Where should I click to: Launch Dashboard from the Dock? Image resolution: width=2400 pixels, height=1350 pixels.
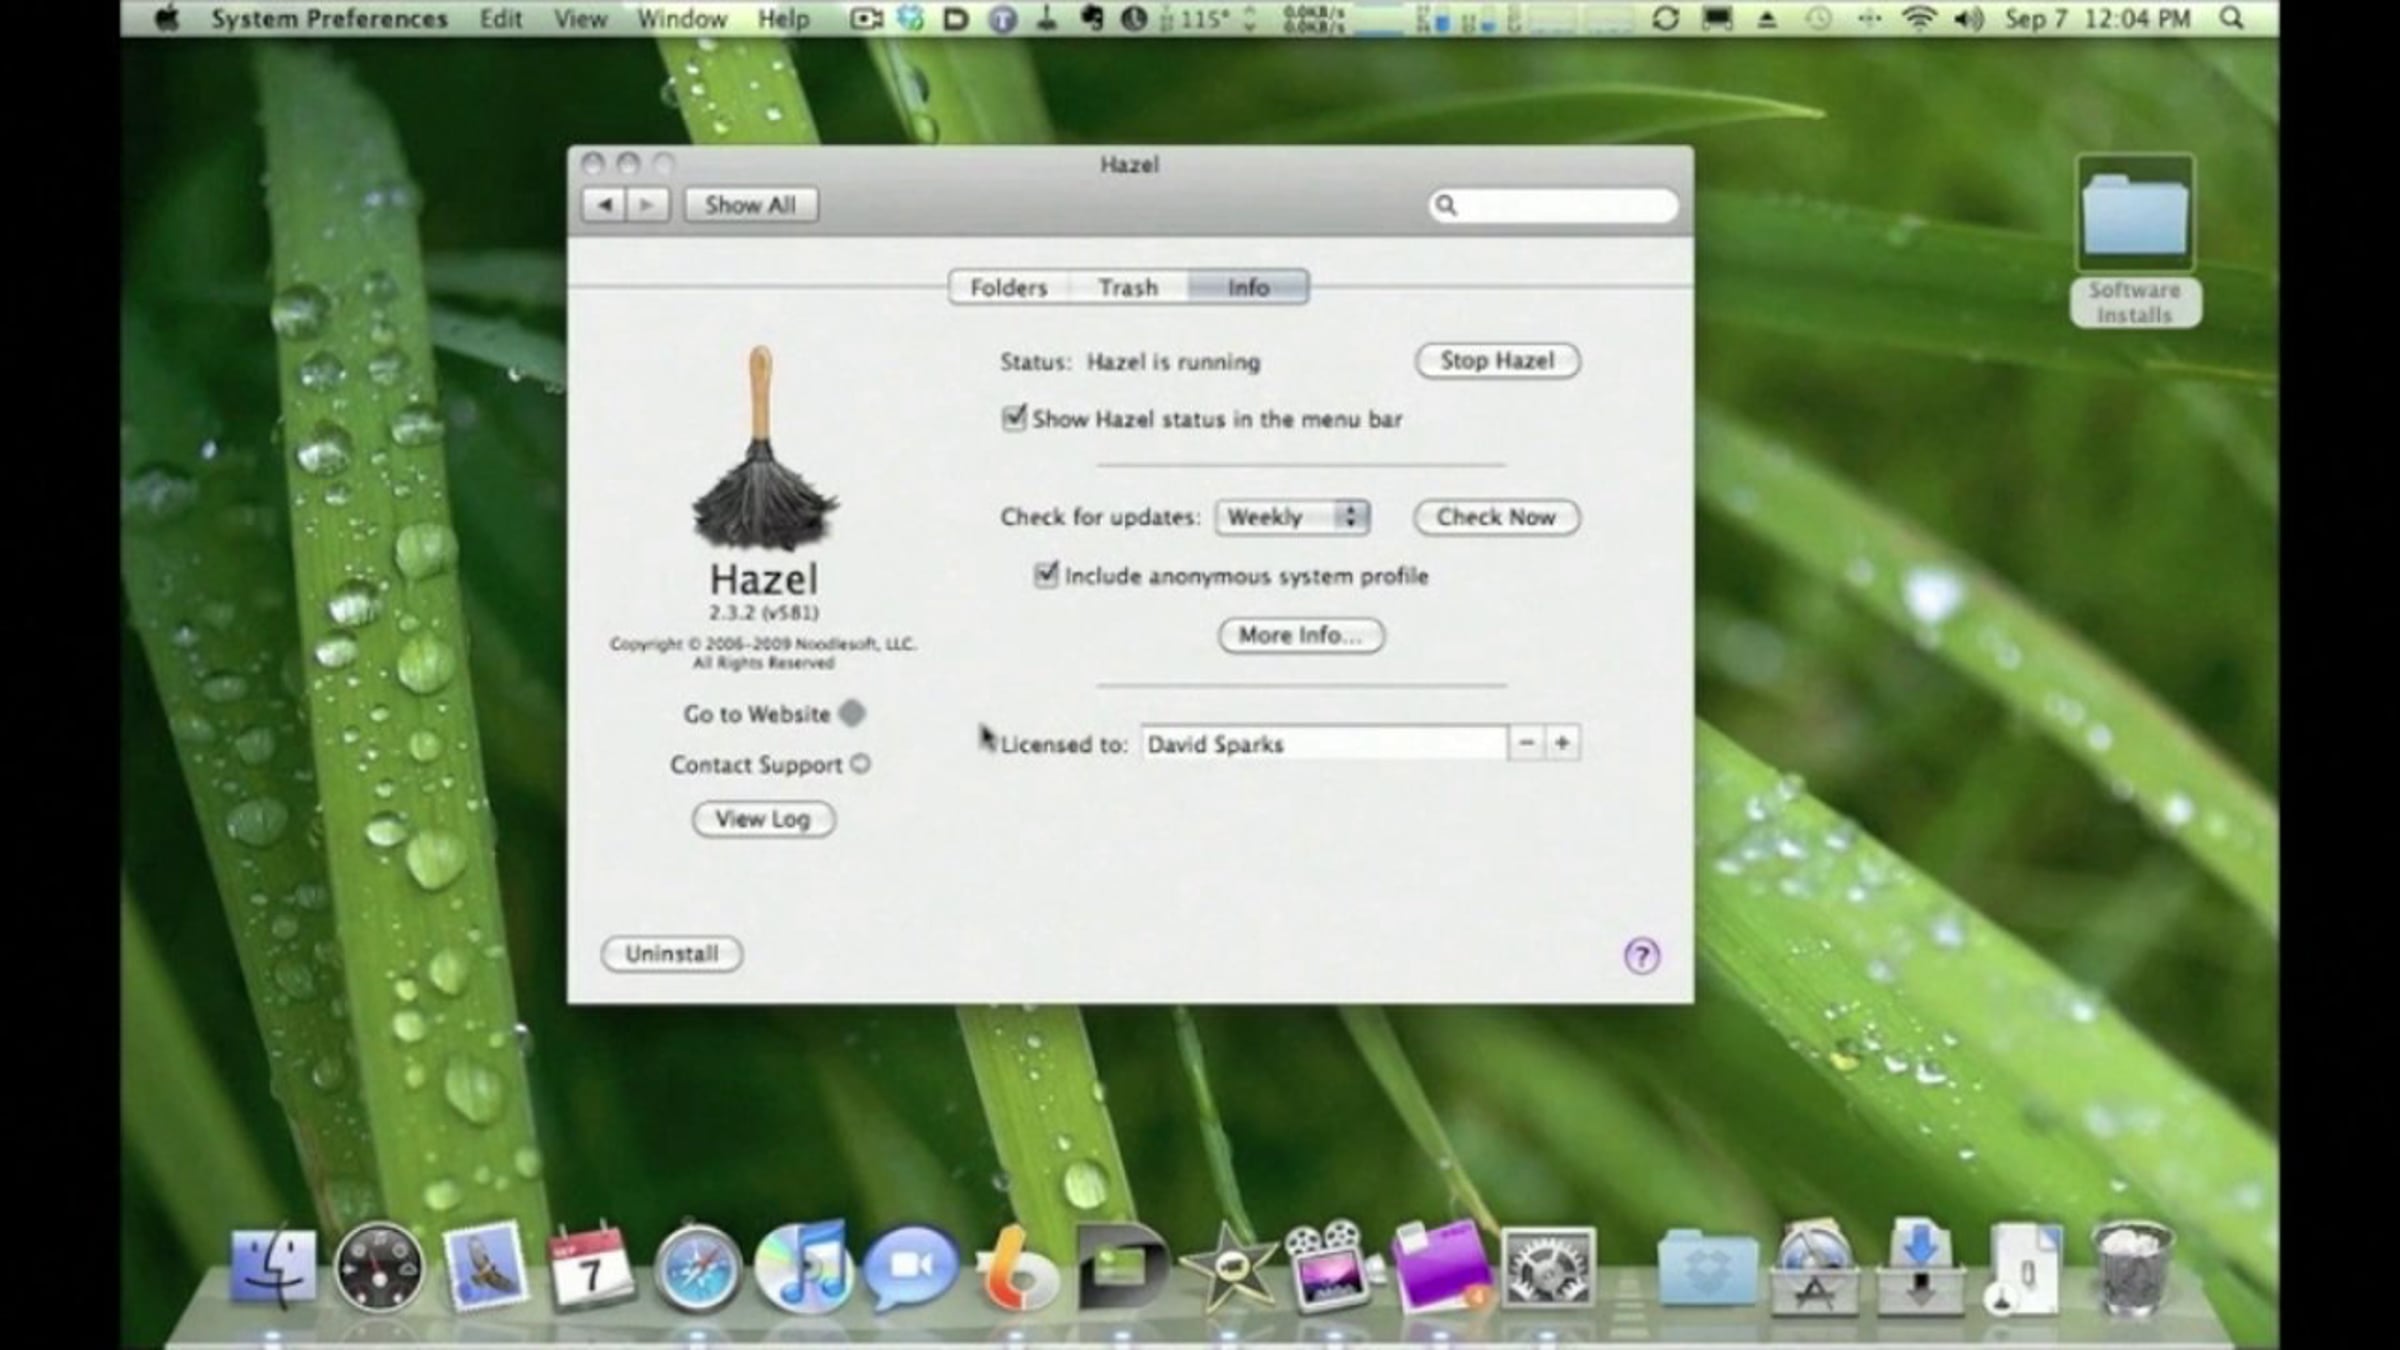tap(378, 1268)
